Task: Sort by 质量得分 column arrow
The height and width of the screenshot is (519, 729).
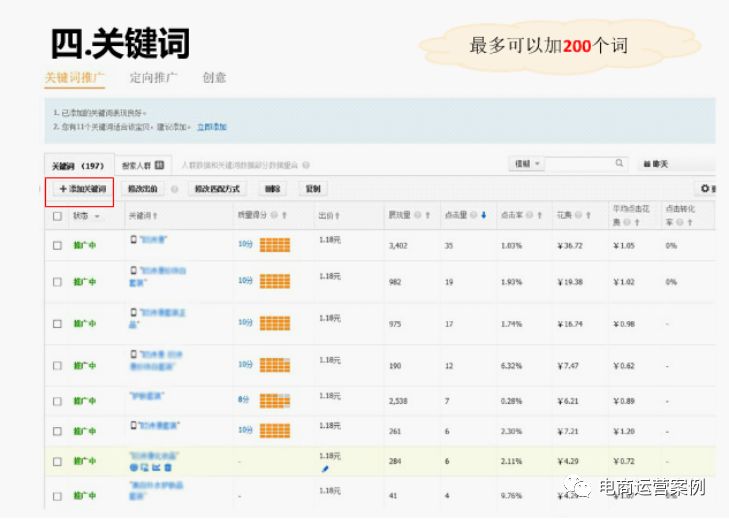Action: [x=284, y=215]
